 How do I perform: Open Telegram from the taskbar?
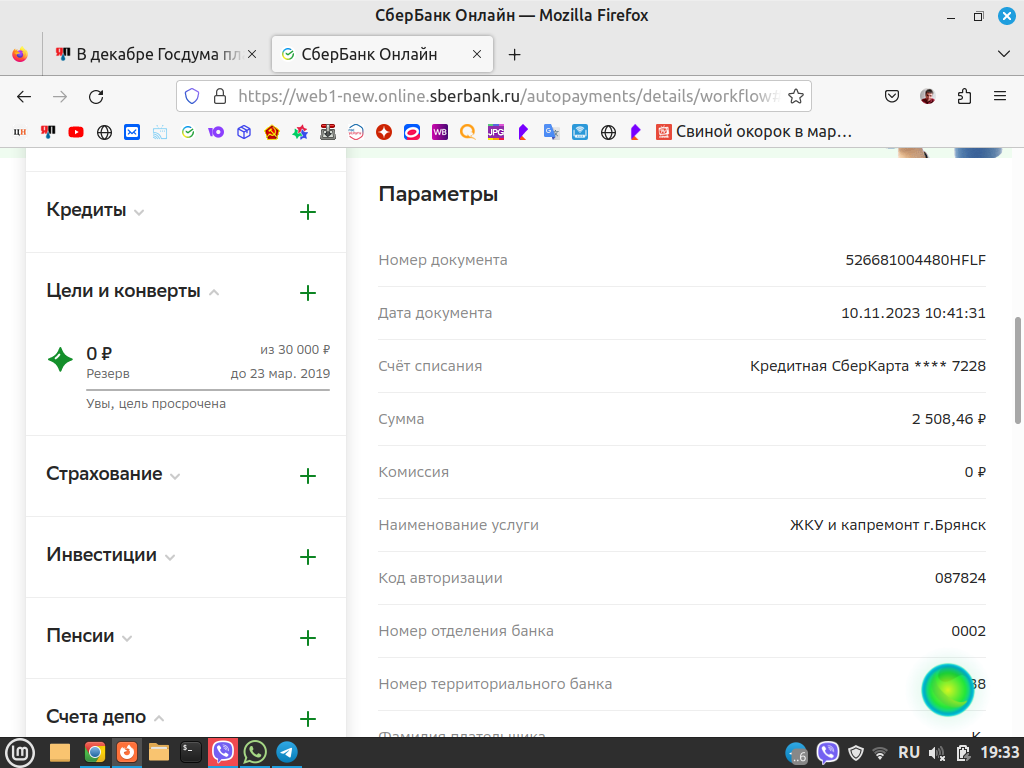[x=287, y=753]
